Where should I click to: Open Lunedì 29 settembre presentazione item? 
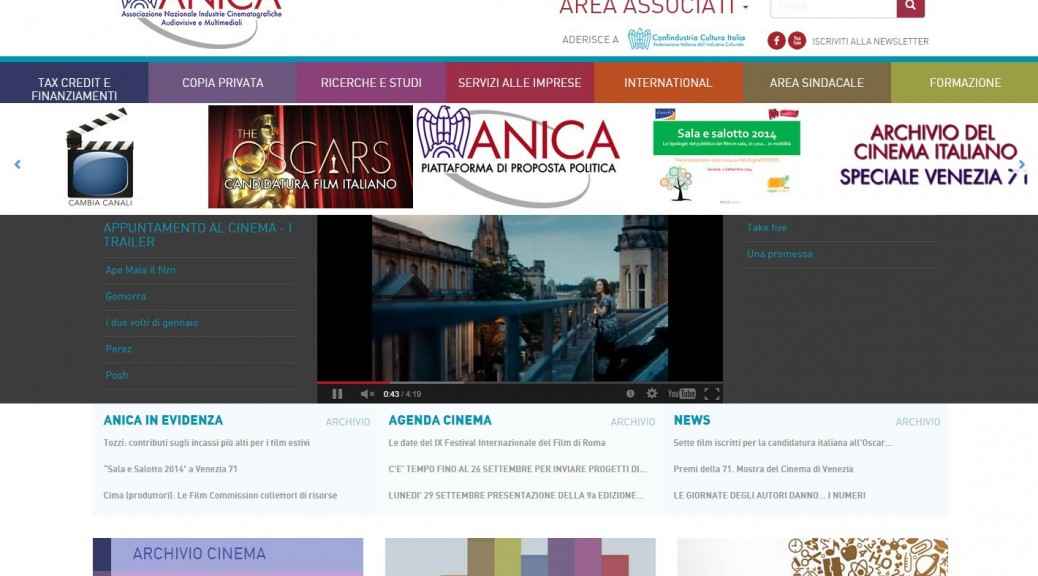516,495
